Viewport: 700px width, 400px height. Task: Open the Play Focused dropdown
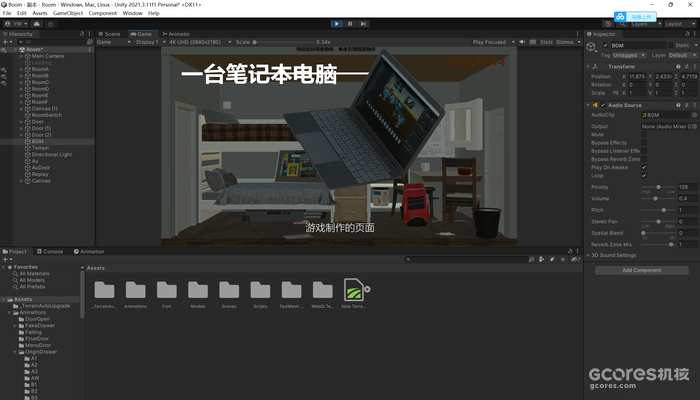click(493, 42)
